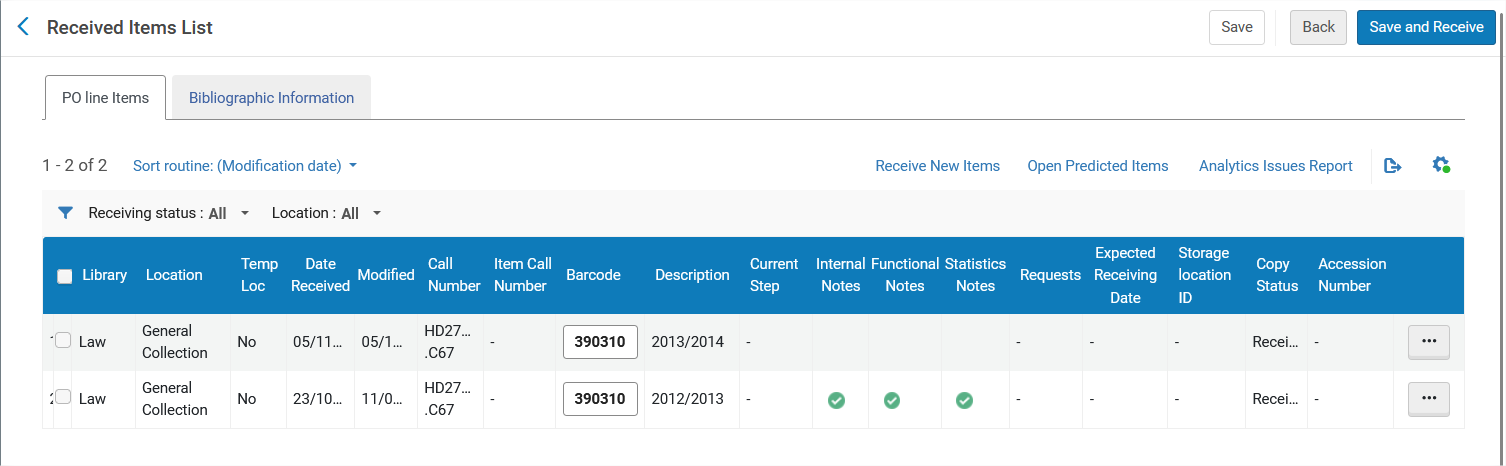Click the Barcode column header

click(x=593, y=275)
